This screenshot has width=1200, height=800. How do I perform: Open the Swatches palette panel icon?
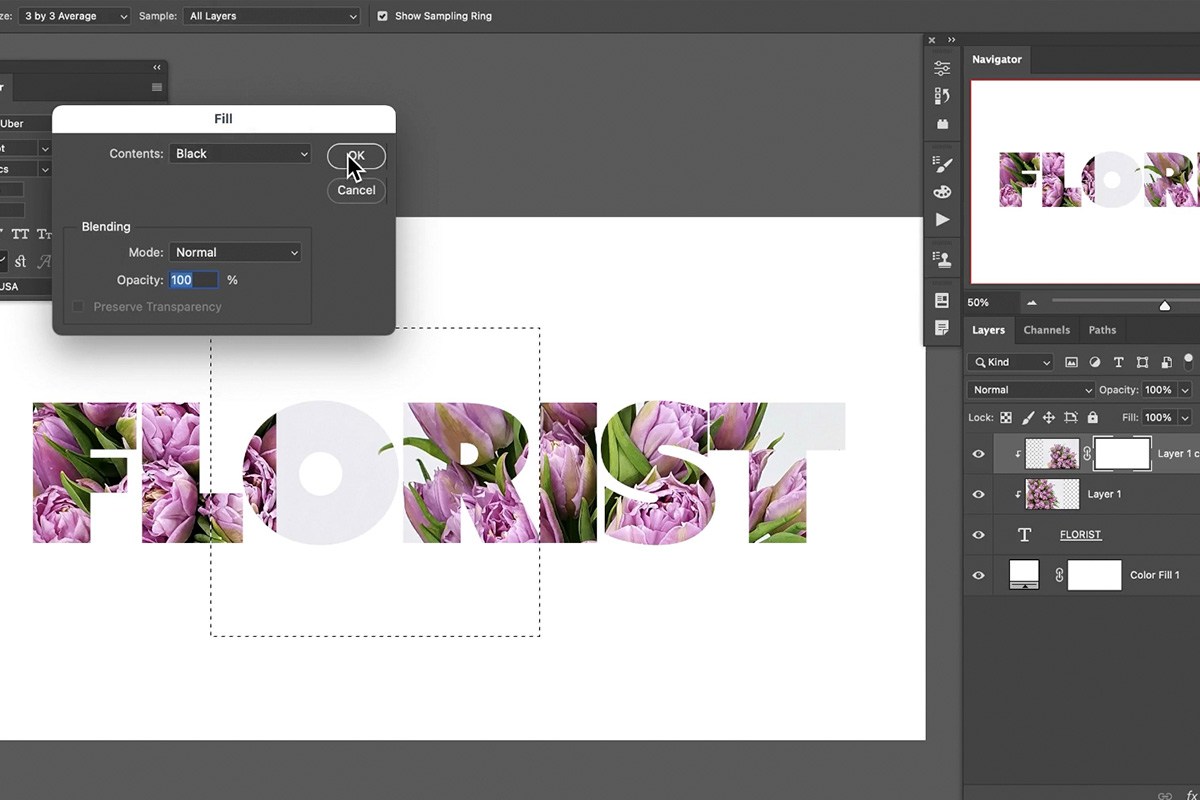pos(942,192)
